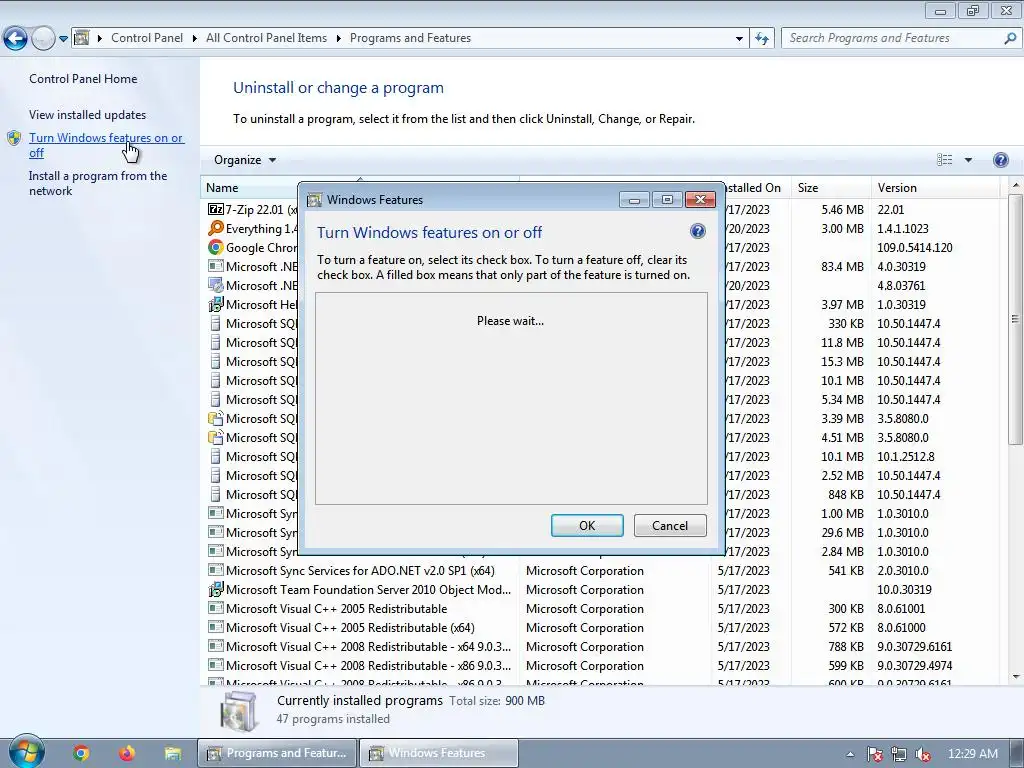
Task: Click the shield icon beside Windows features link
Action: tap(14, 138)
